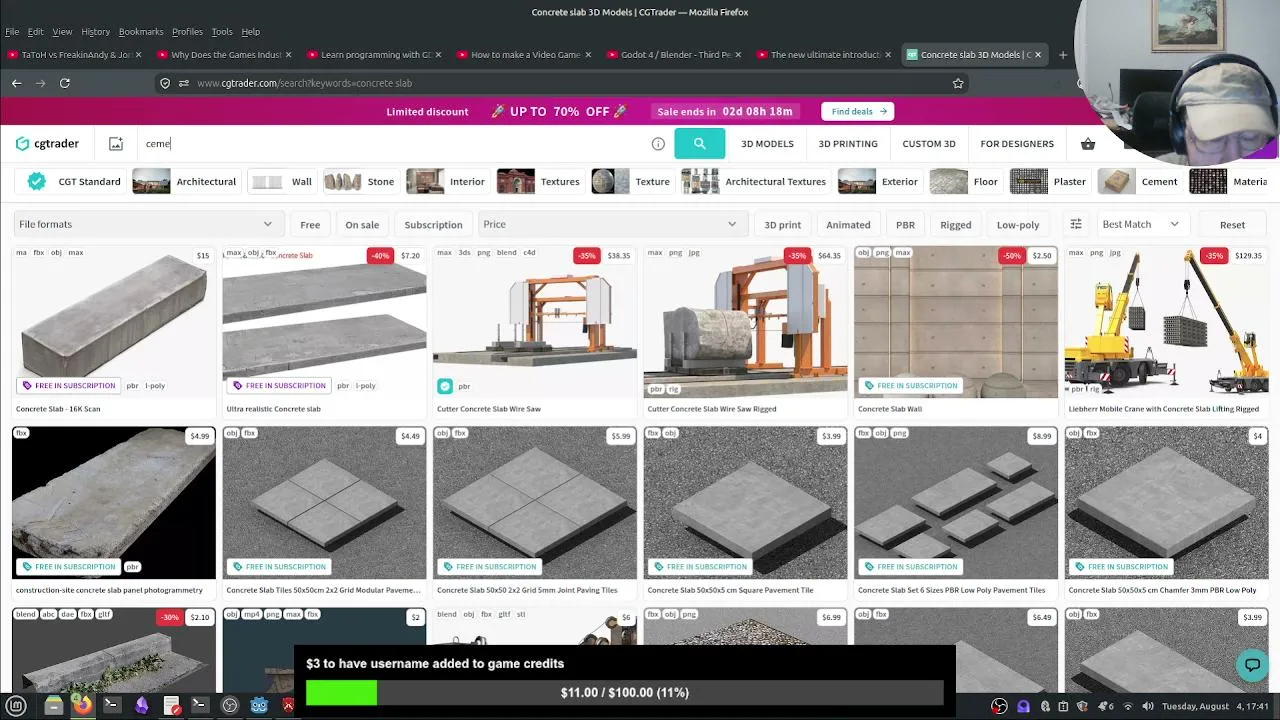
Task: Open the 3D PRINTING navigation item
Action: click(x=848, y=144)
